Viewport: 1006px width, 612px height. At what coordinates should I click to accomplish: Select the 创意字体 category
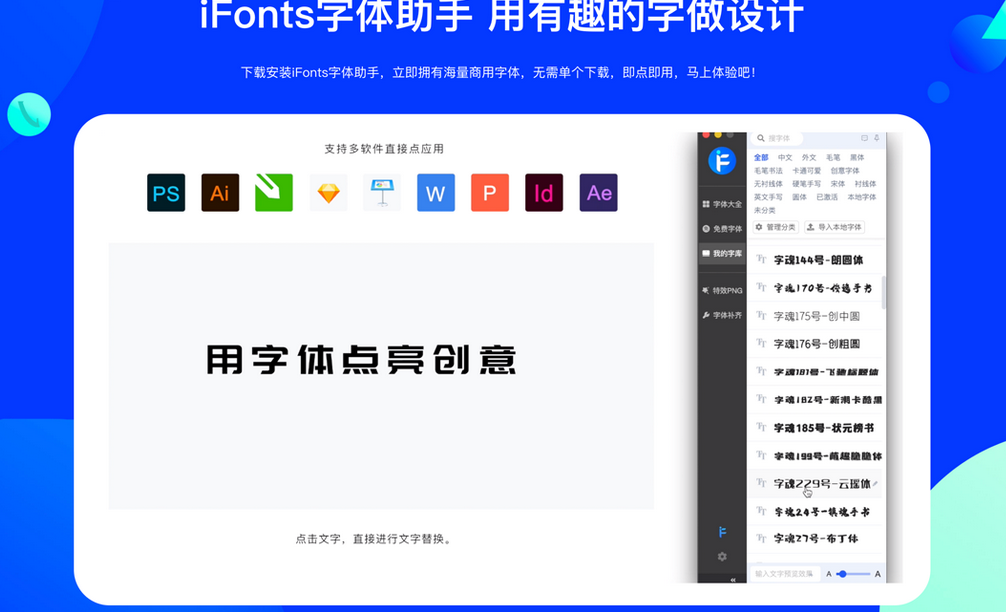click(x=845, y=171)
